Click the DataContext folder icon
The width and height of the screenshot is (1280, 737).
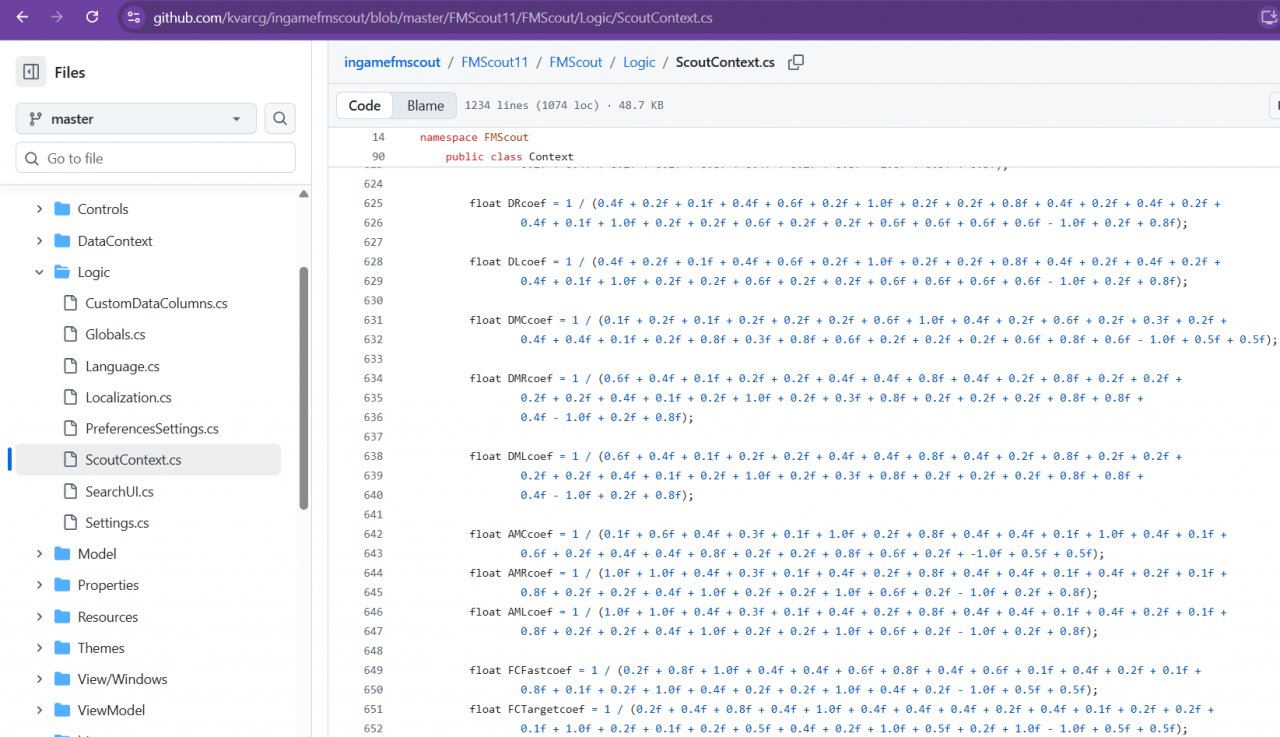[62, 241]
